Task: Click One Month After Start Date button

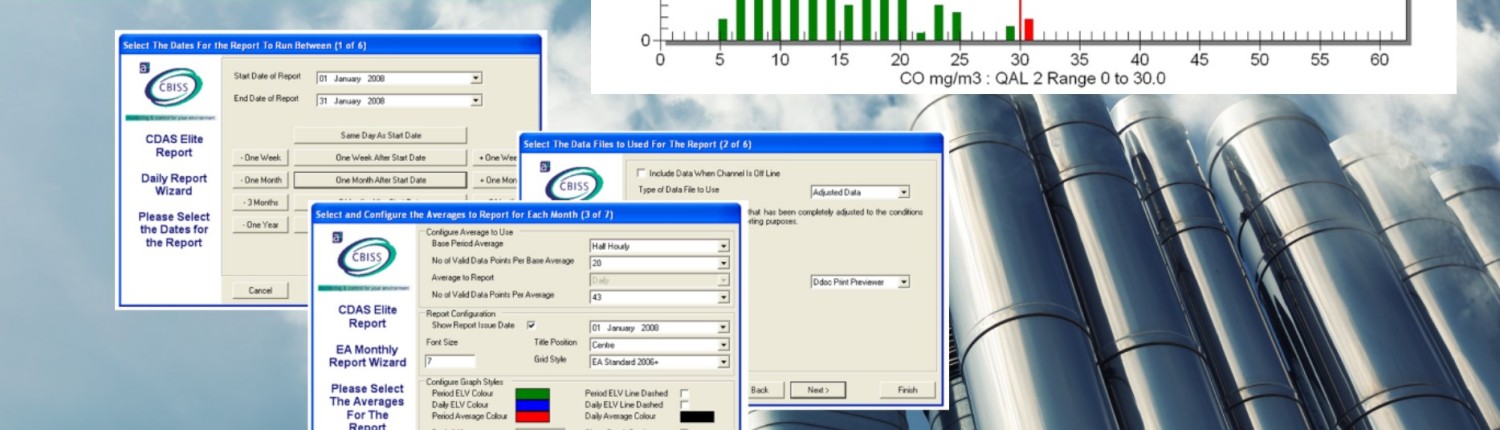Action: point(380,180)
